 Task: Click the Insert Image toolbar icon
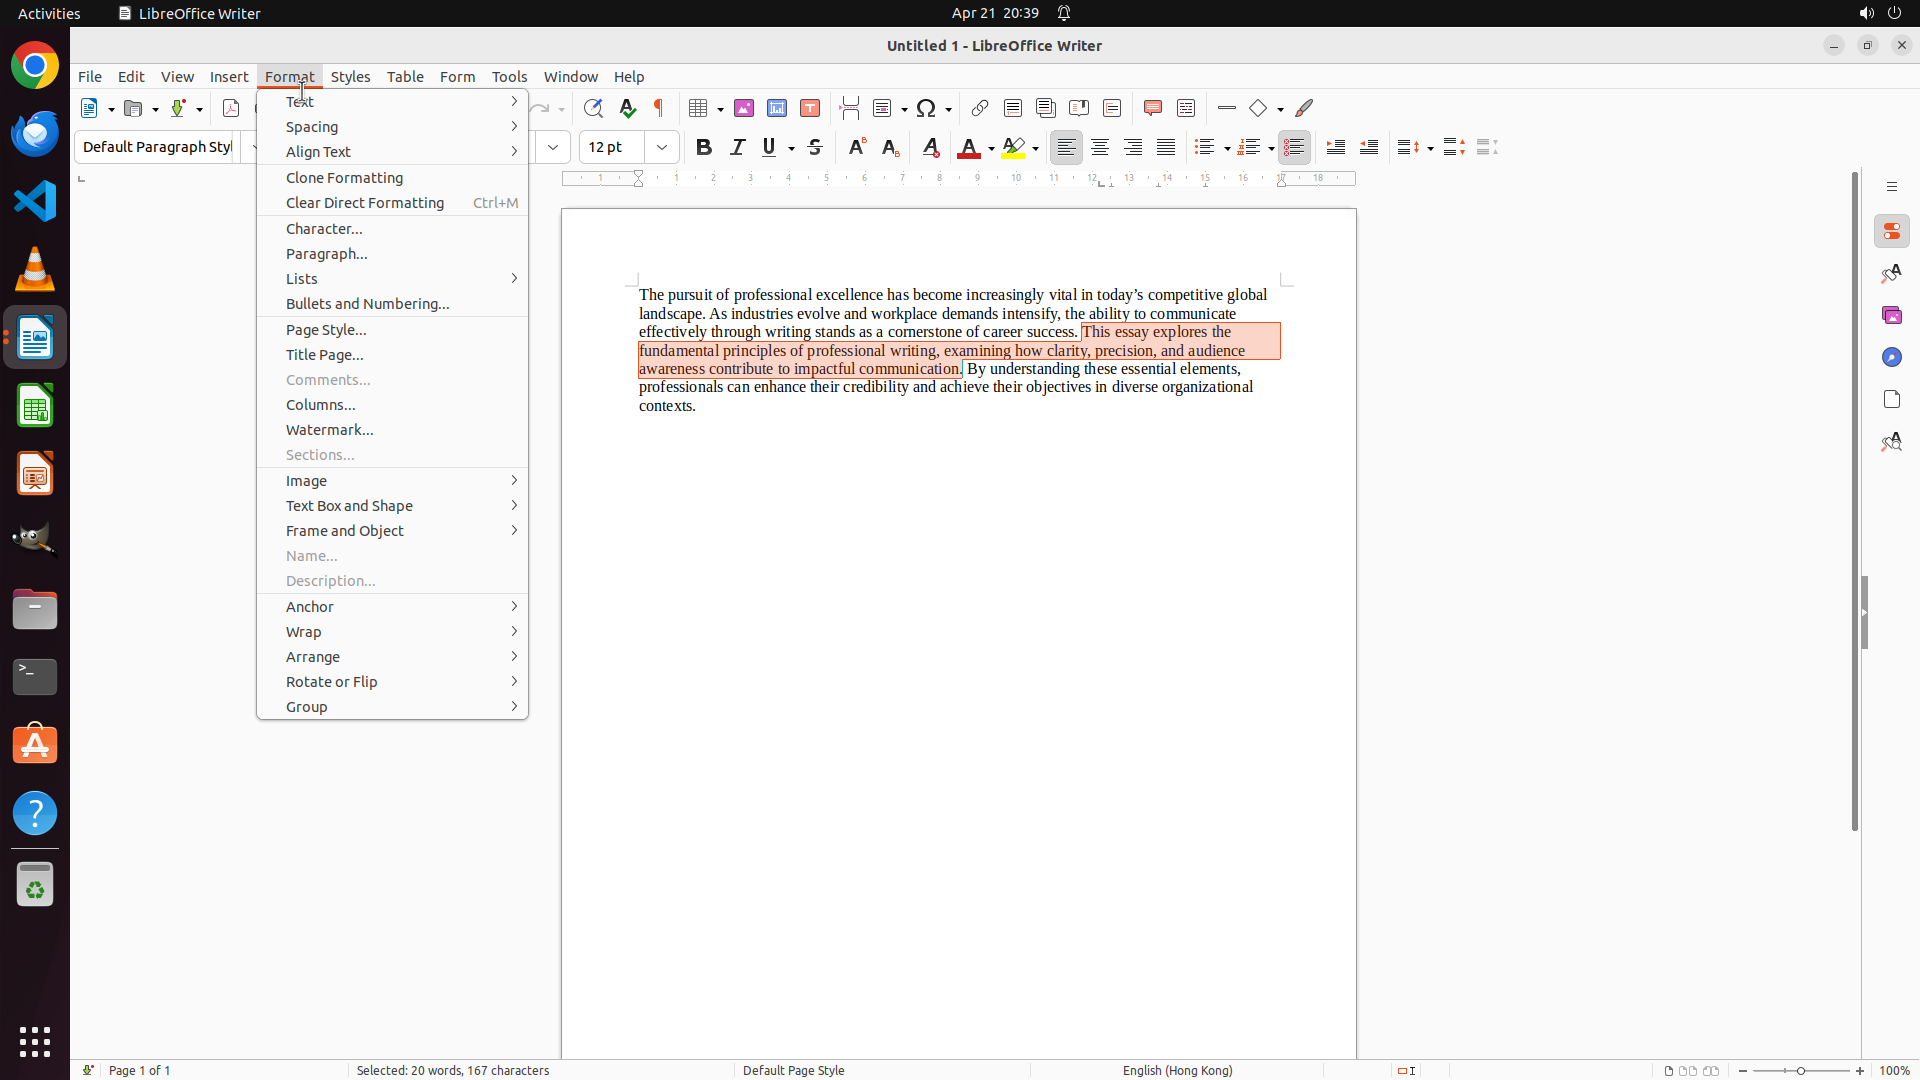744,108
